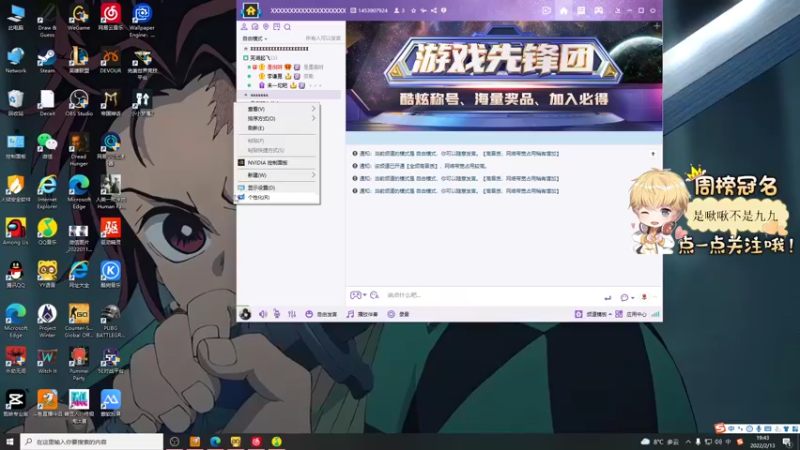Viewport: 800px width, 450px height.
Task: Click the download tray icon in YY header
Action: click(617, 10)
